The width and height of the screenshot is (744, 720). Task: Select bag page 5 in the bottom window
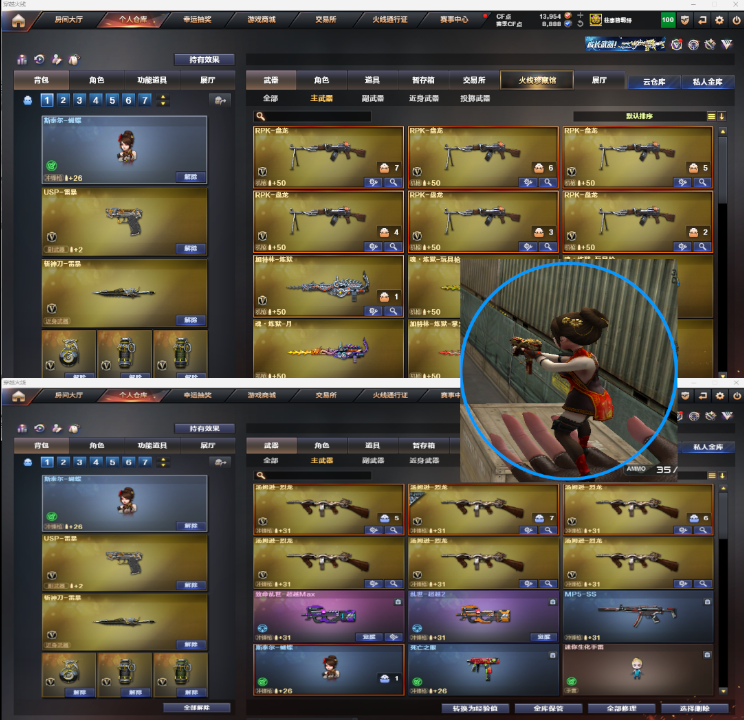point(112,462)
